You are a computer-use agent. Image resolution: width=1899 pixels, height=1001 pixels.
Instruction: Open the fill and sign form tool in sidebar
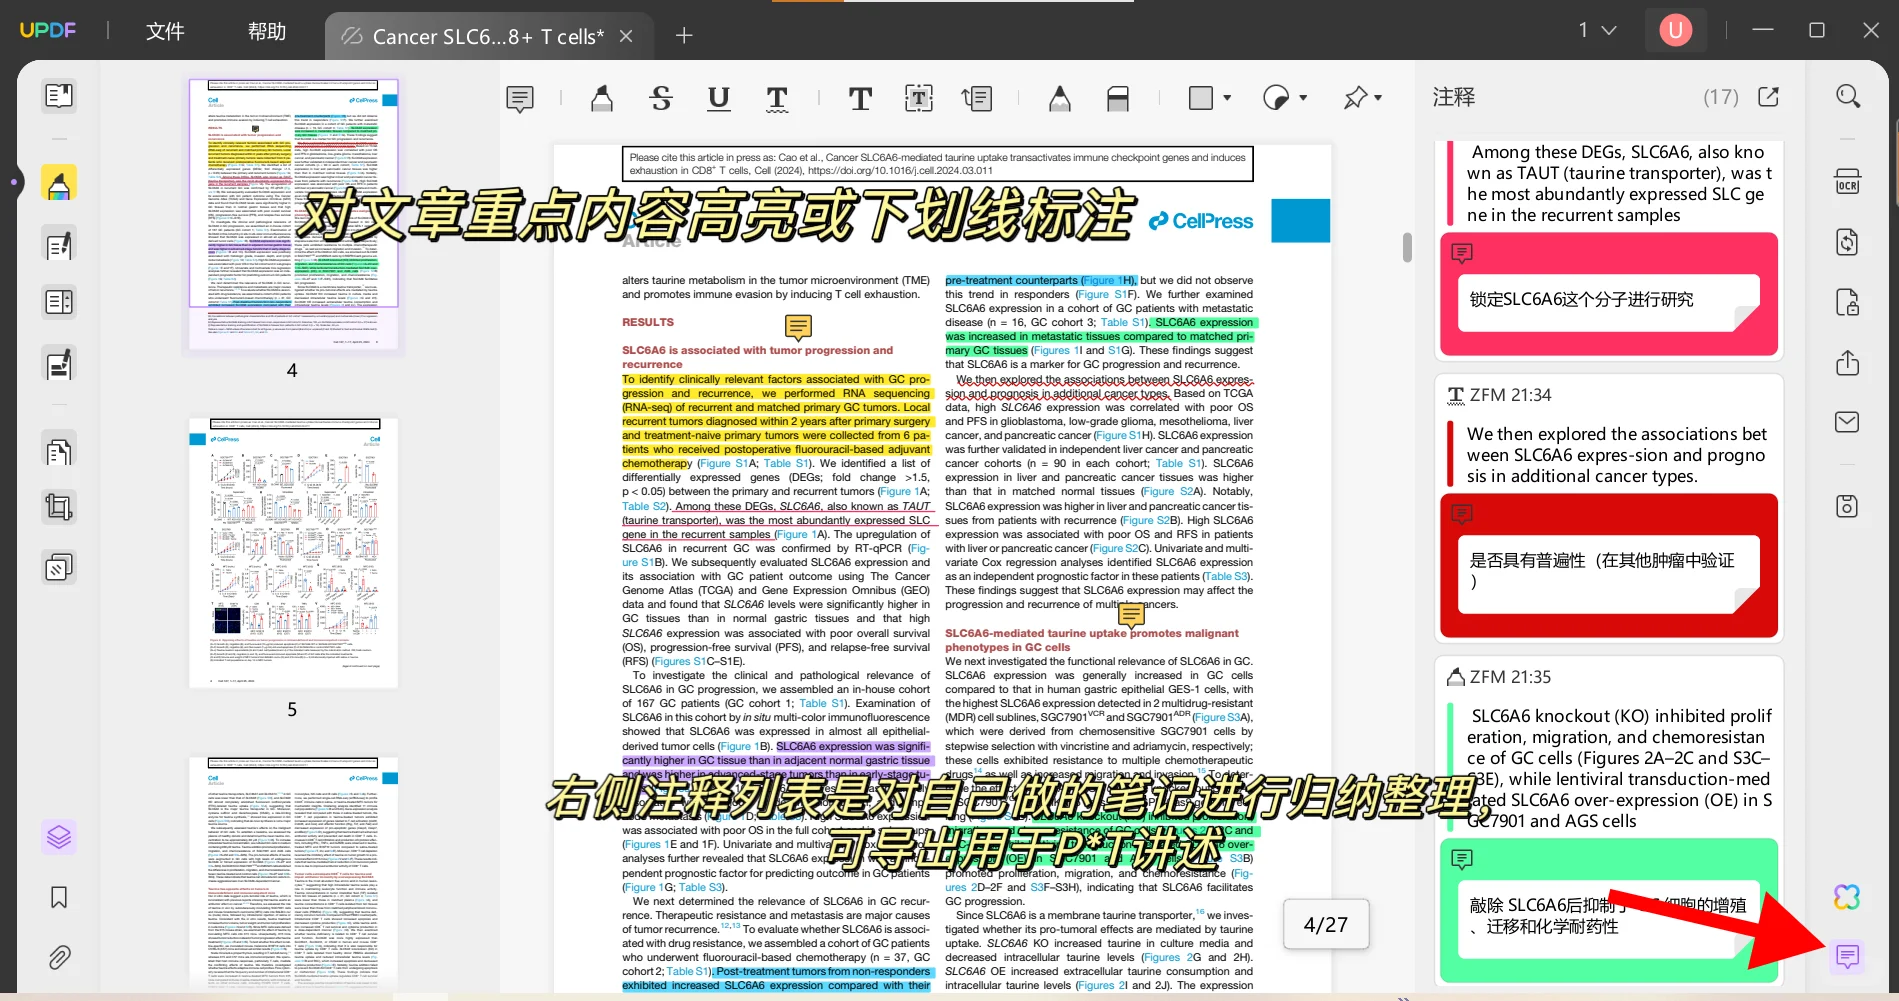pos(59,364)
